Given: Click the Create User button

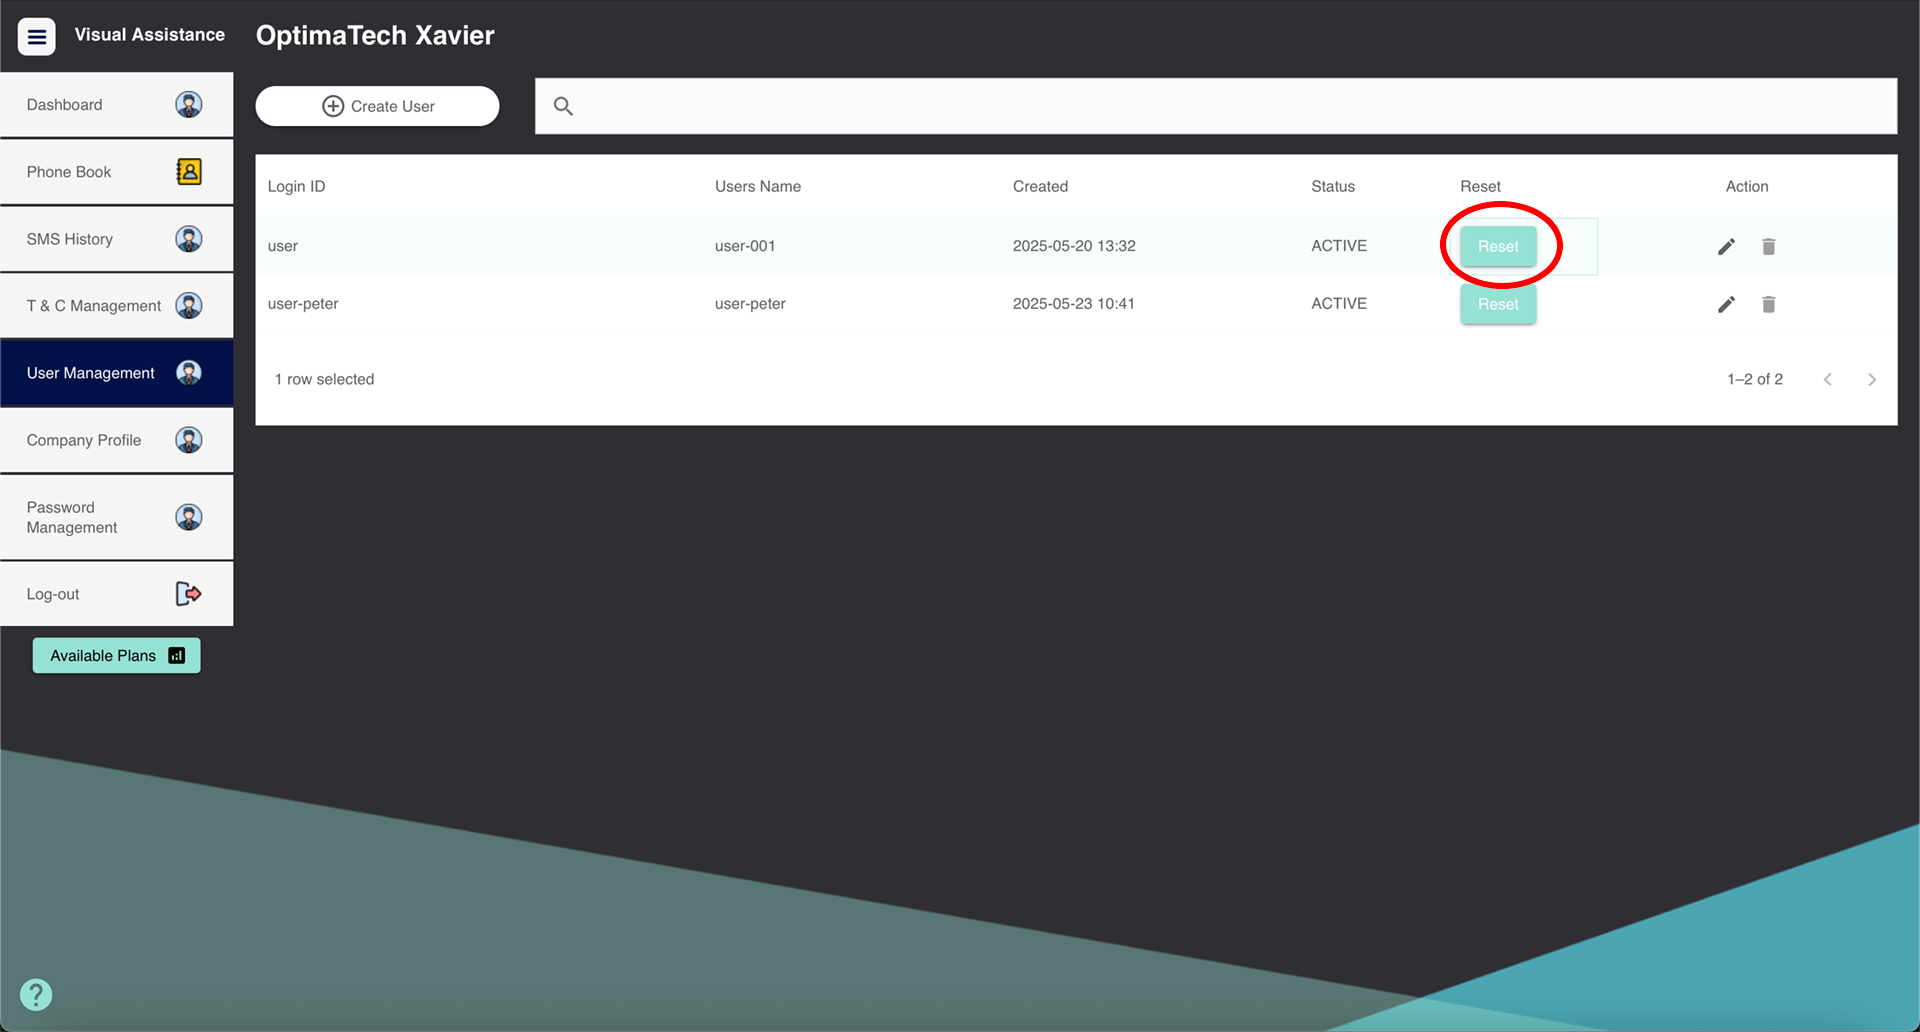Looking at the screenshot, I should click(x=377, y=106).
